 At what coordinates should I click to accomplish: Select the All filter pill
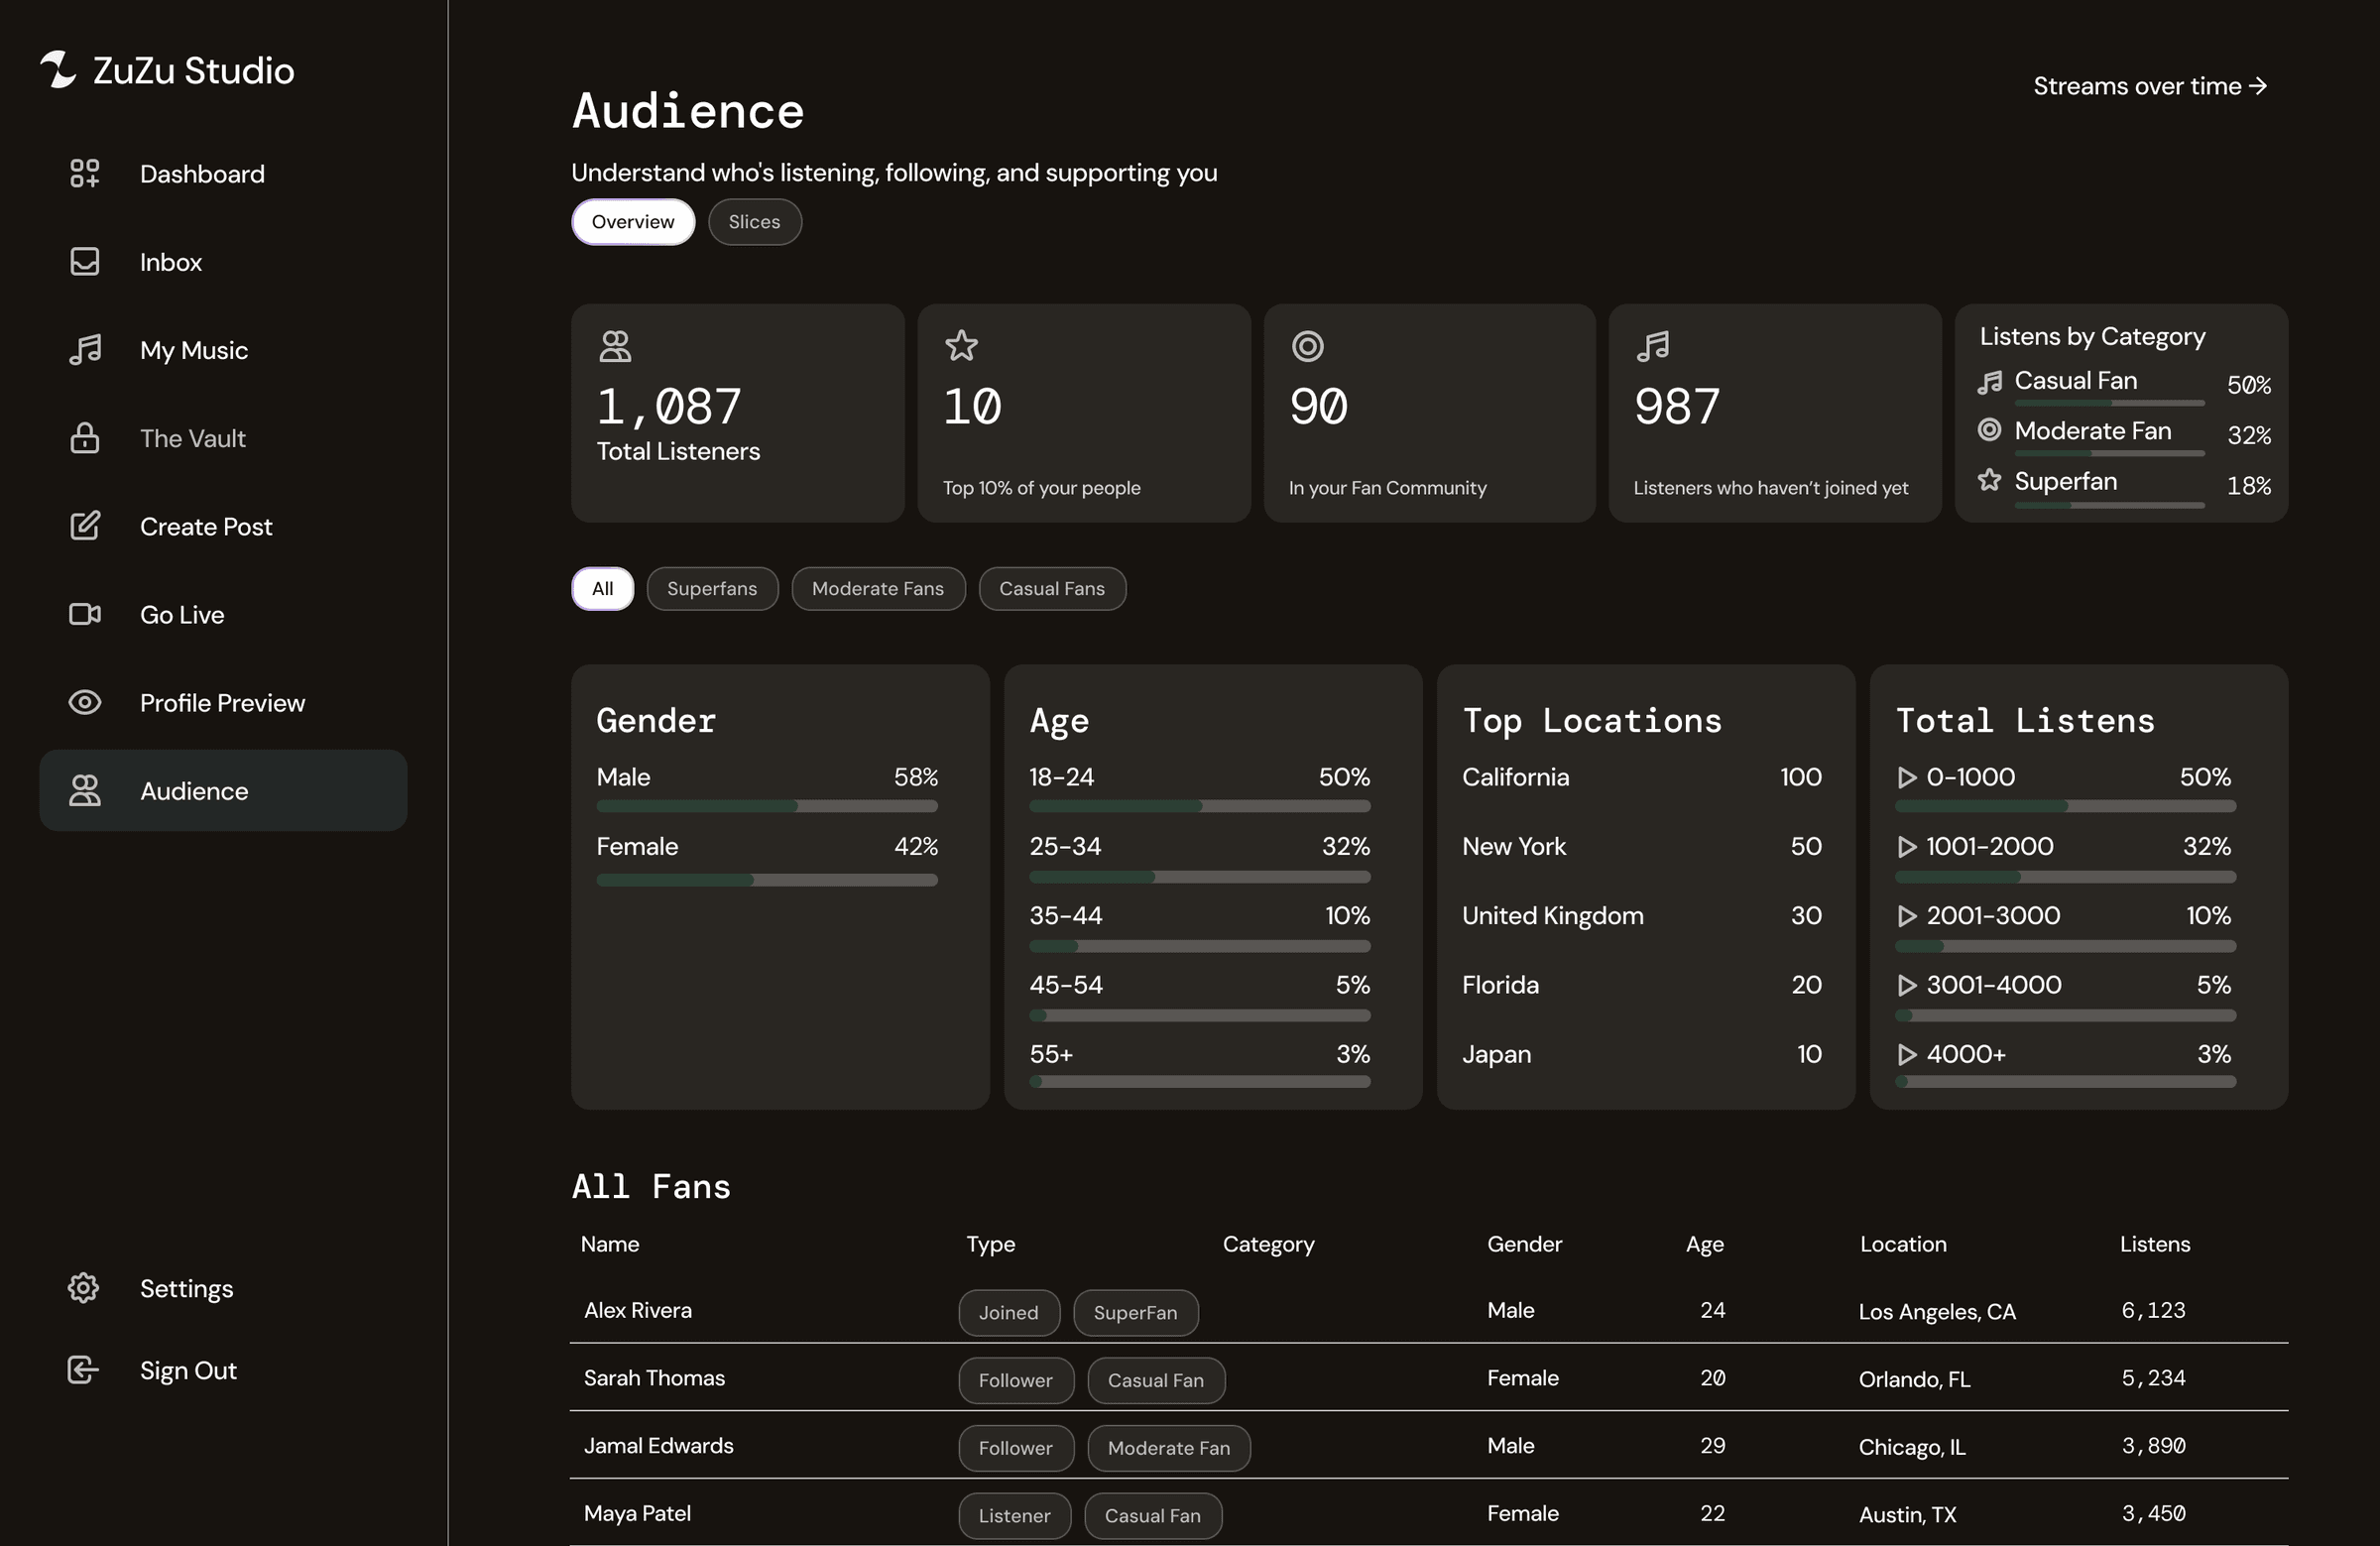pos(602,588)
